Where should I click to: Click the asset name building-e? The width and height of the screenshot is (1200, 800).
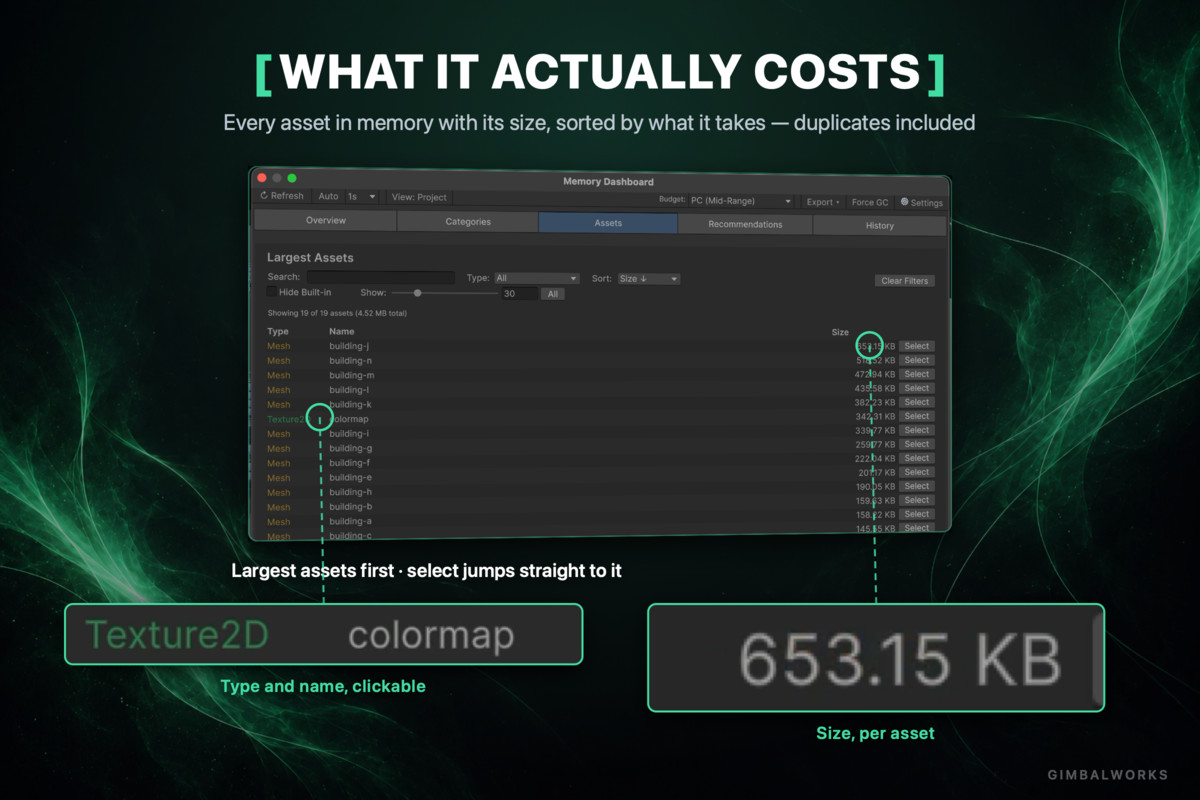[350, 477]
